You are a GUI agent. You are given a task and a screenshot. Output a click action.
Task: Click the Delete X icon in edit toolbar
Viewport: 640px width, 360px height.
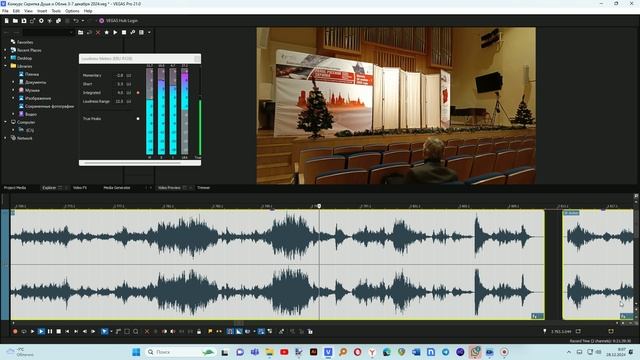pos(147,331)
